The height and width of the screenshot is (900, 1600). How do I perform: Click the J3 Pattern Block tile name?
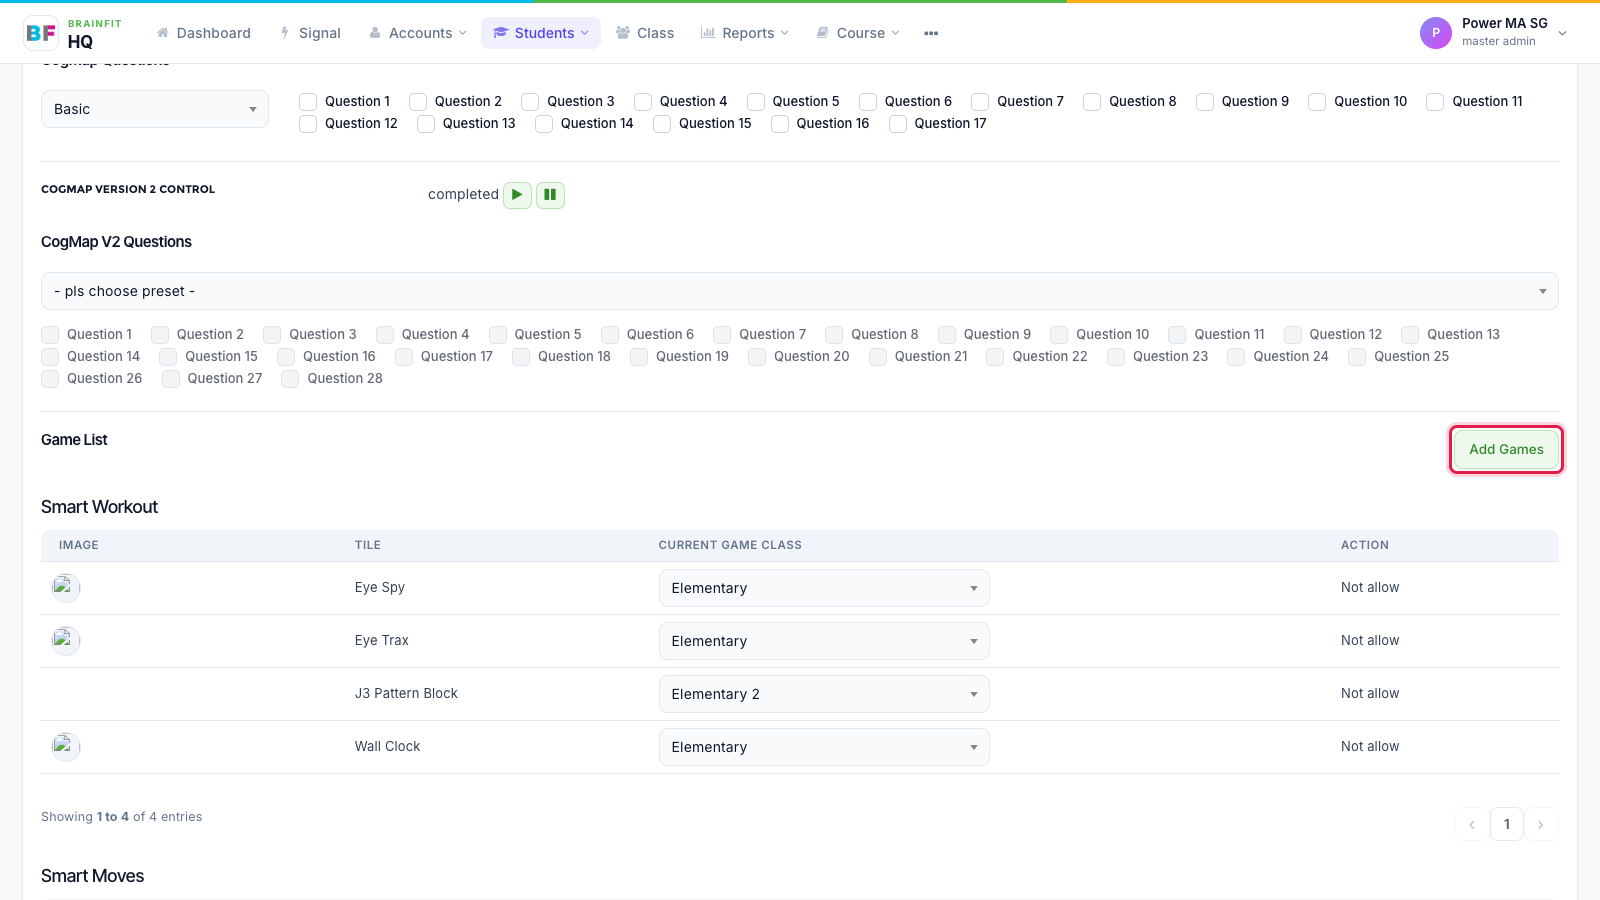pos(406,693)
